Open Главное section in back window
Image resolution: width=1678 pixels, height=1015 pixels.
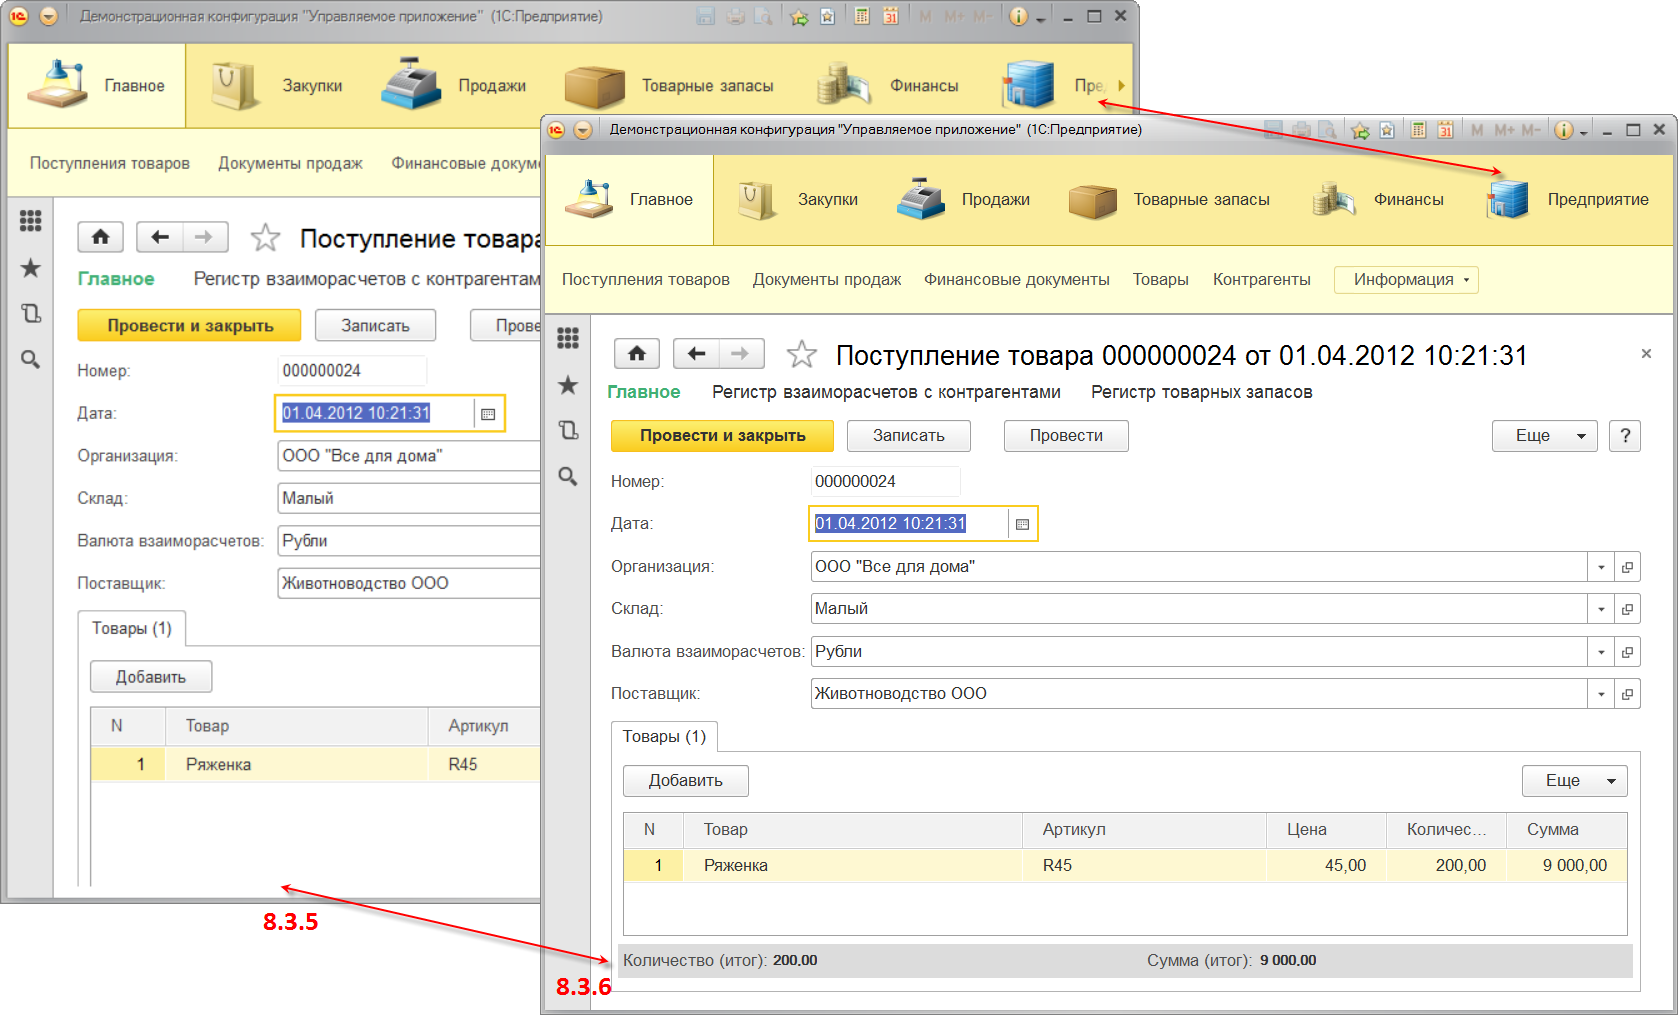click(x=97, y=86)
